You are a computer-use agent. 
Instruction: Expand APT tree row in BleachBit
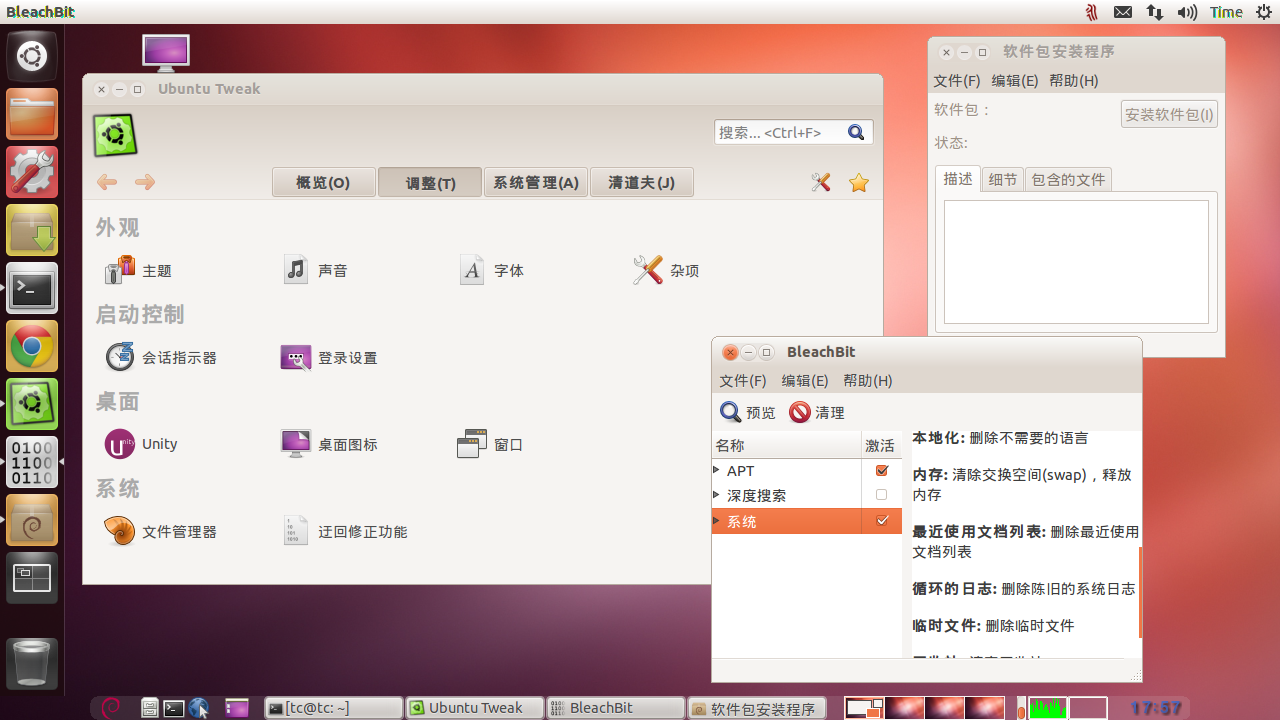[x=716, y=470]
